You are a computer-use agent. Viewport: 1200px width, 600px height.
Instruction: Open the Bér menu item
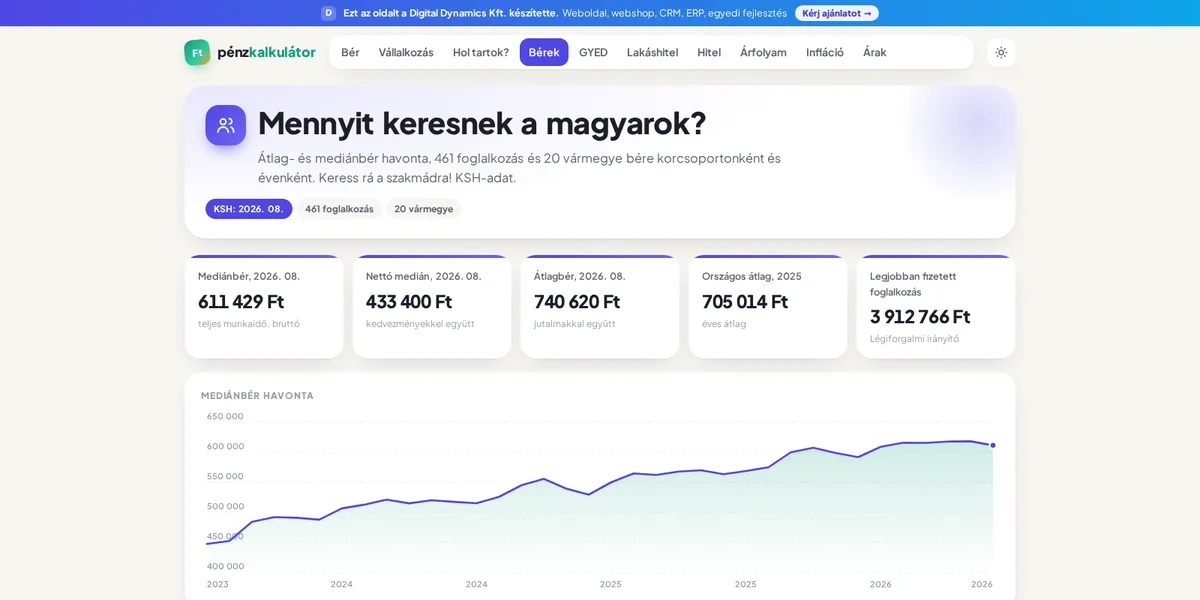pyautogui.click(x=350, y=52)
